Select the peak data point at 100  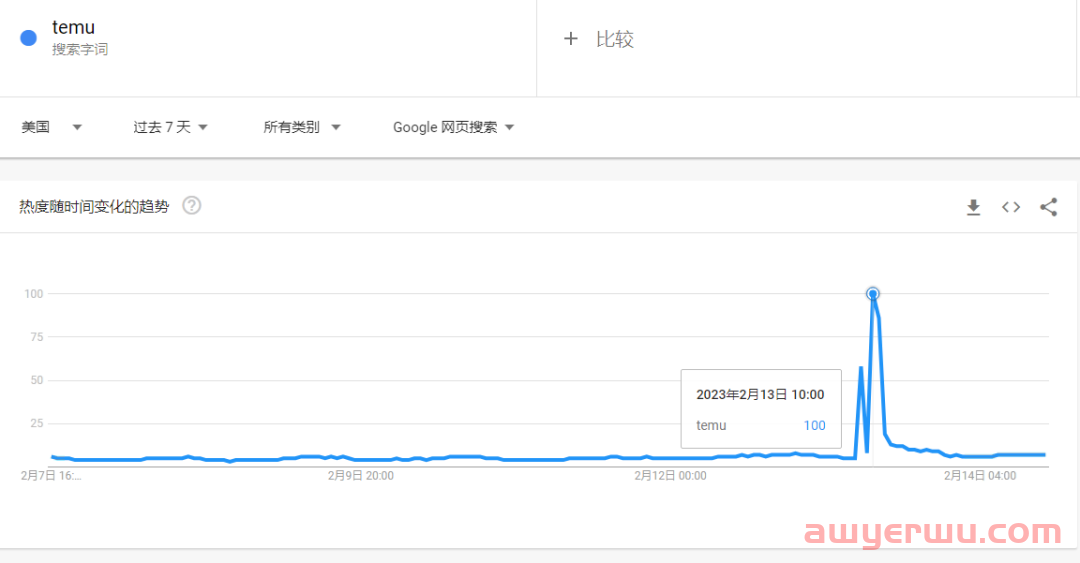[x=873, y=294]
